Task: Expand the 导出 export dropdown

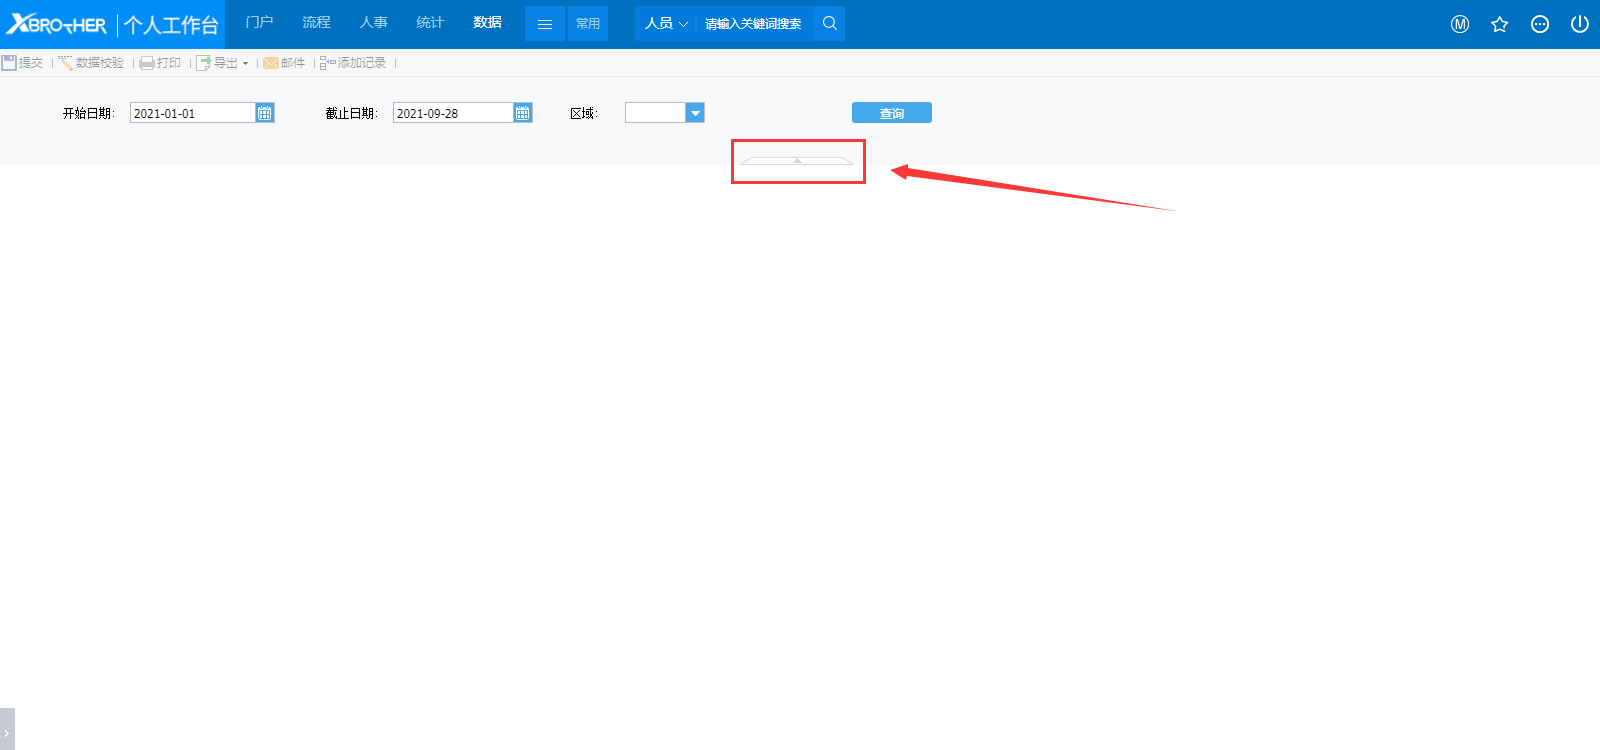Action: (245, 63)
